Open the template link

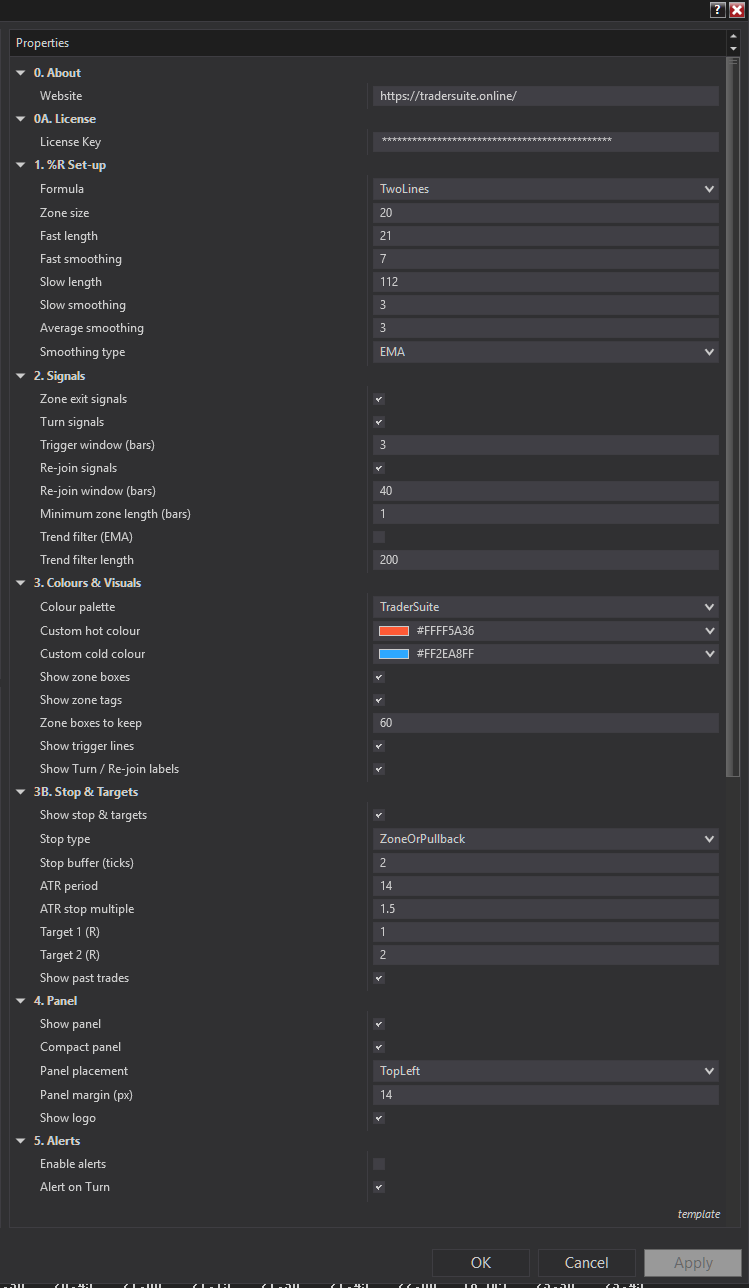click(x=699, y=1214)
